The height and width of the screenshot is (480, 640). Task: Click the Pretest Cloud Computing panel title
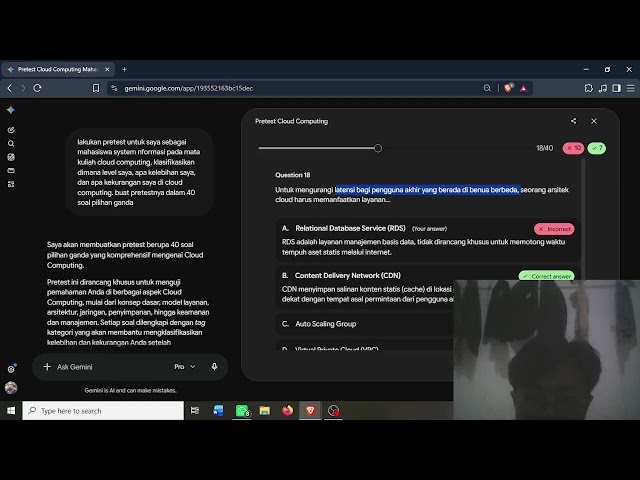coord(291,121)
